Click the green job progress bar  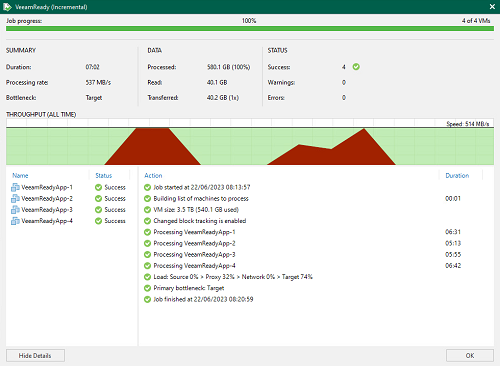point(250,29)
